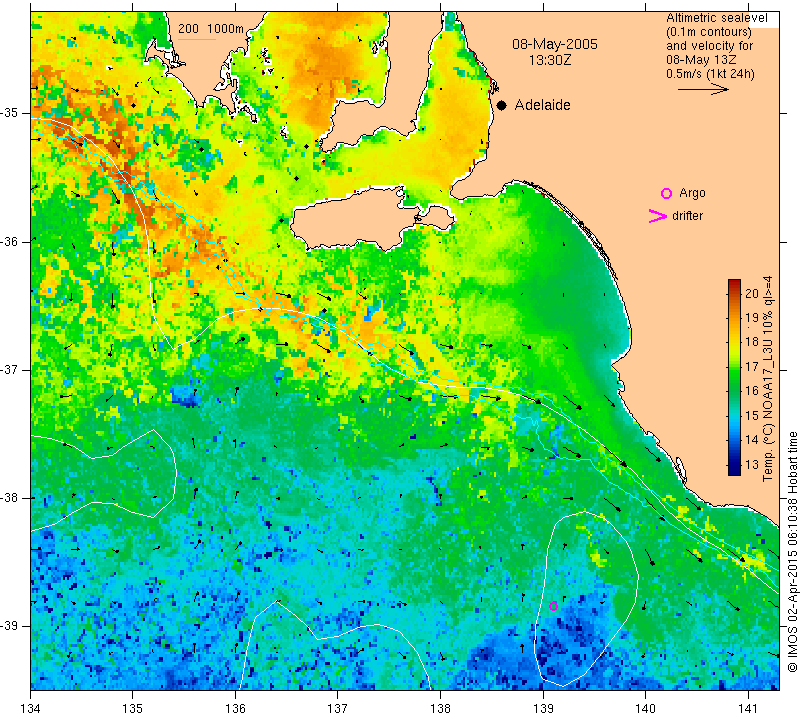Click the colorbar value 20
Image resolution: width=800 pixels, height=720 pixels.
(752, 293)
